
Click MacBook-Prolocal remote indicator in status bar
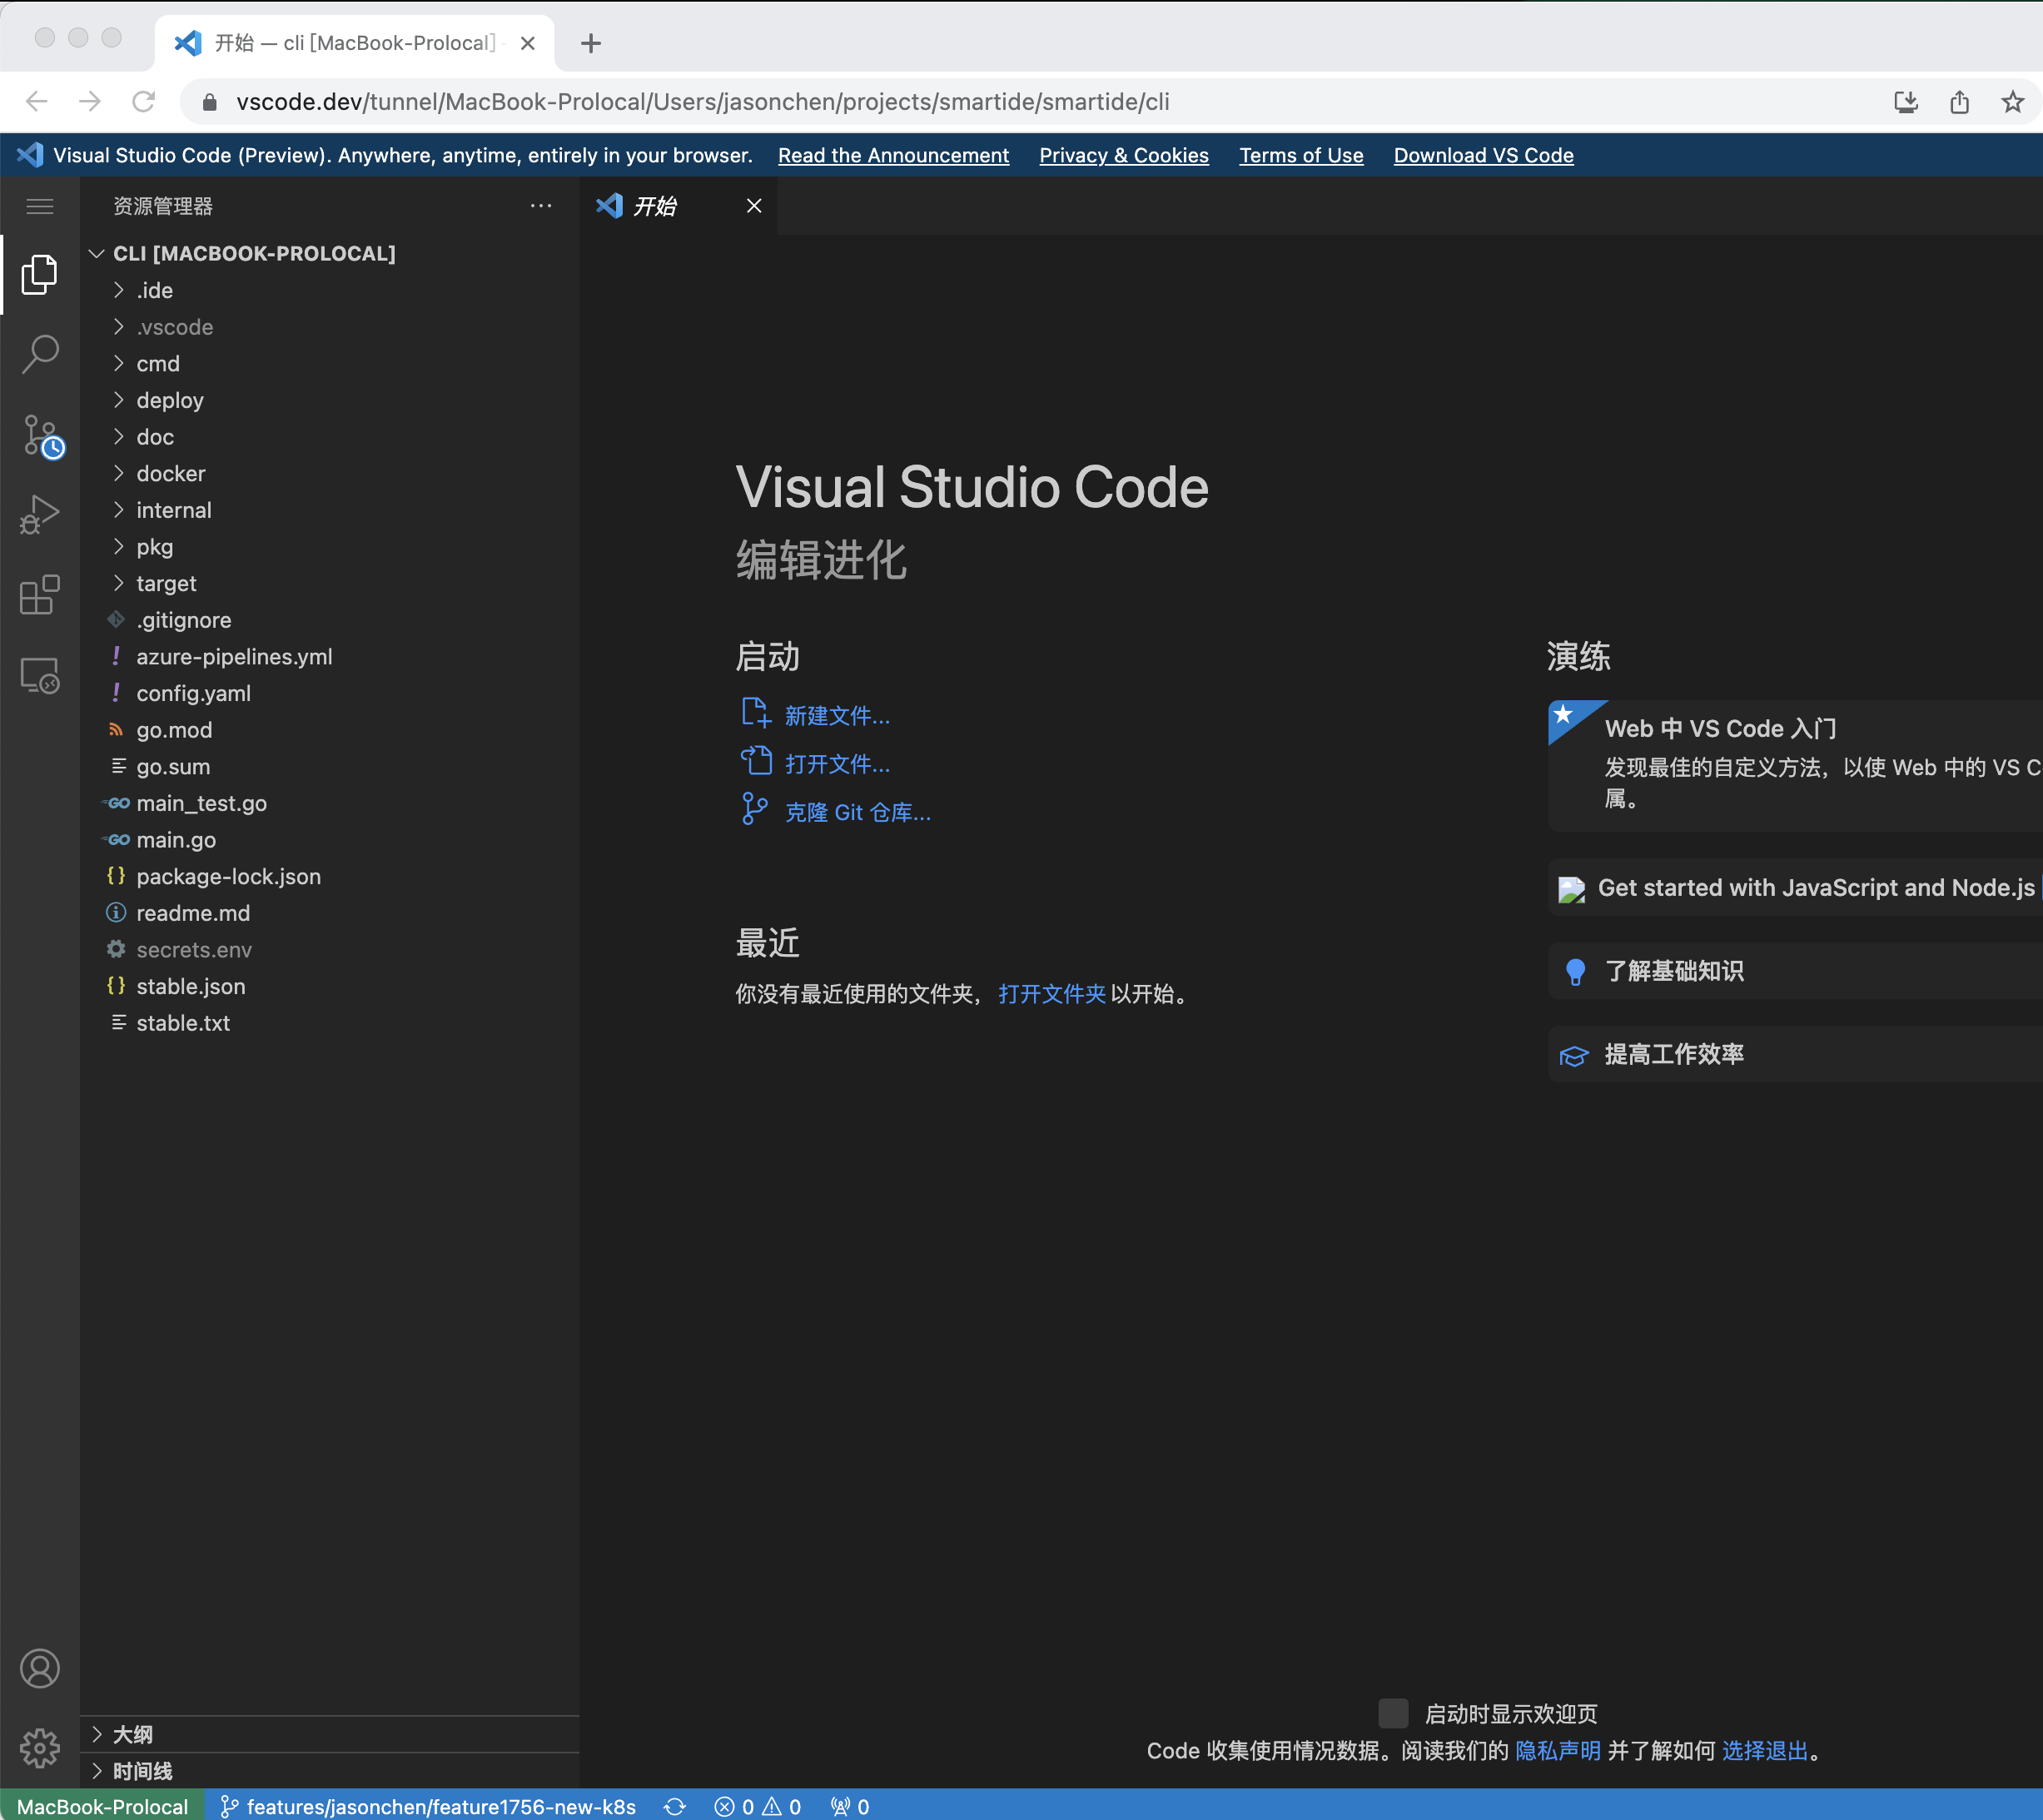102,1806
